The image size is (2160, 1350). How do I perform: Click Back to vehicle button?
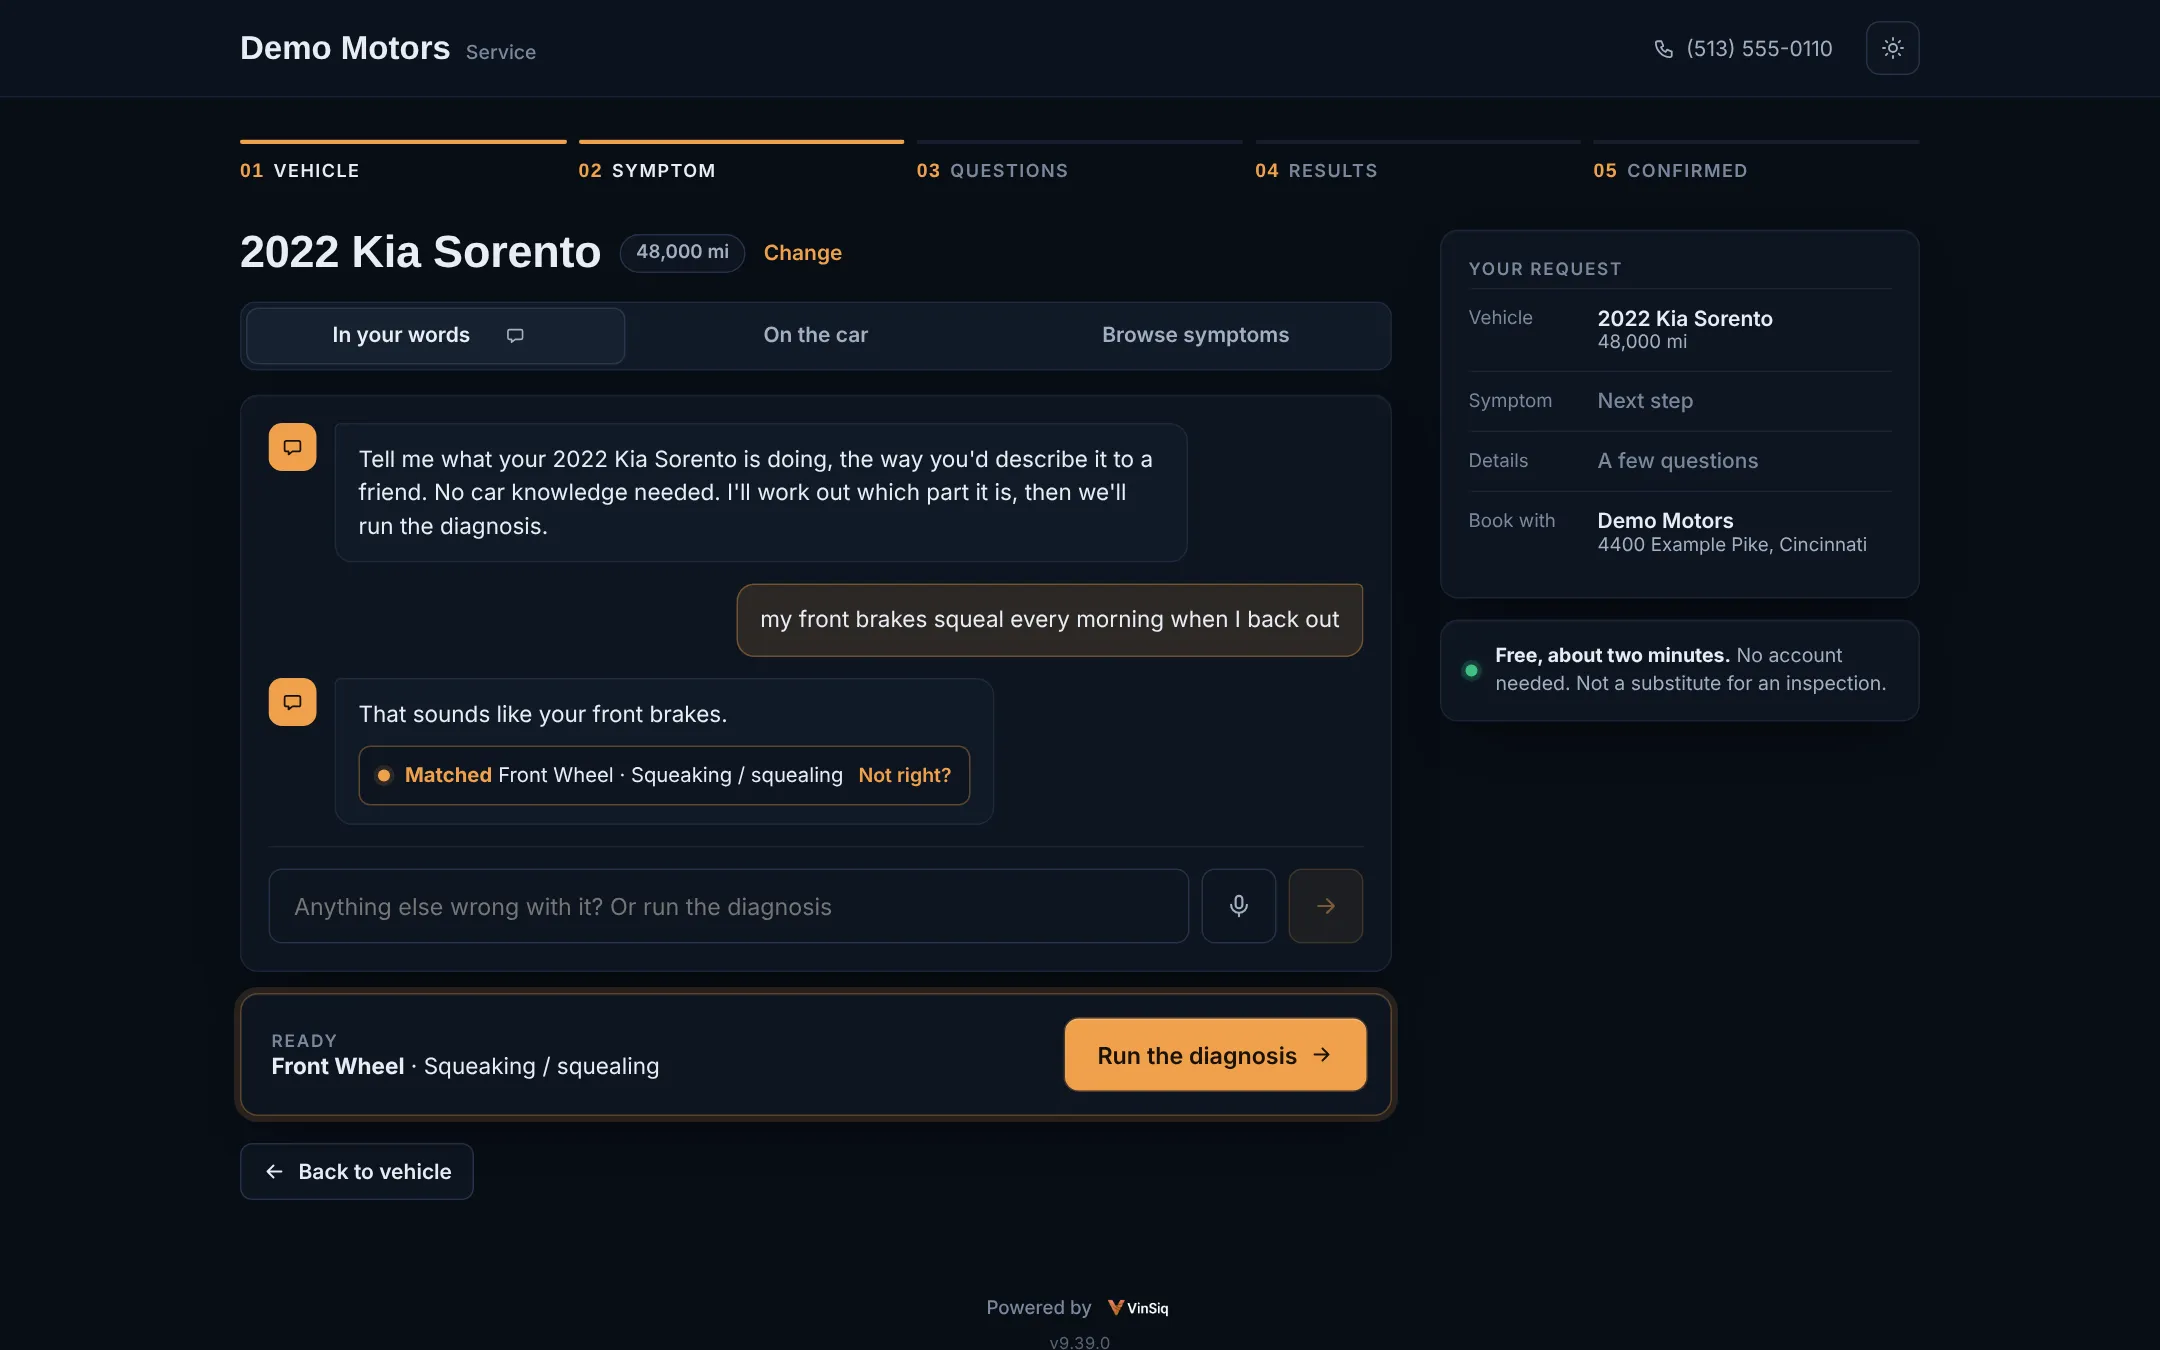pos(357,1171)
